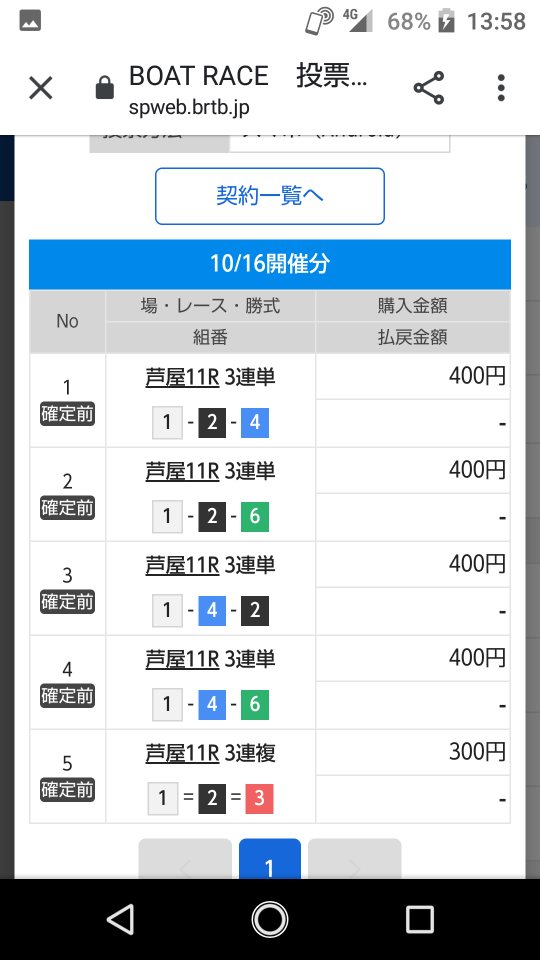Close the browser tab with X icon
The height and width of the screenshot is (960, 540).
tap(41, 88)
